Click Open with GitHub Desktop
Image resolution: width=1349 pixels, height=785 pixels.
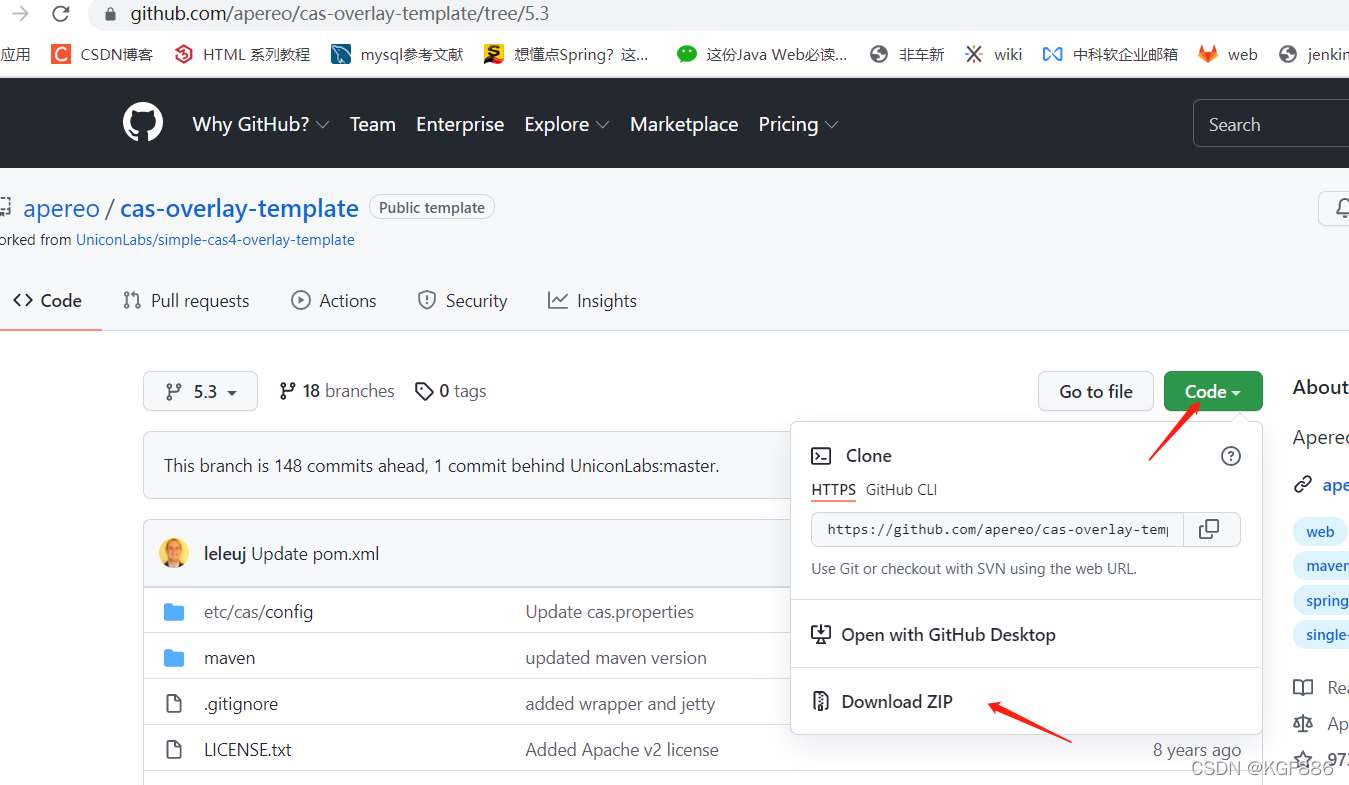coord(947,635)
